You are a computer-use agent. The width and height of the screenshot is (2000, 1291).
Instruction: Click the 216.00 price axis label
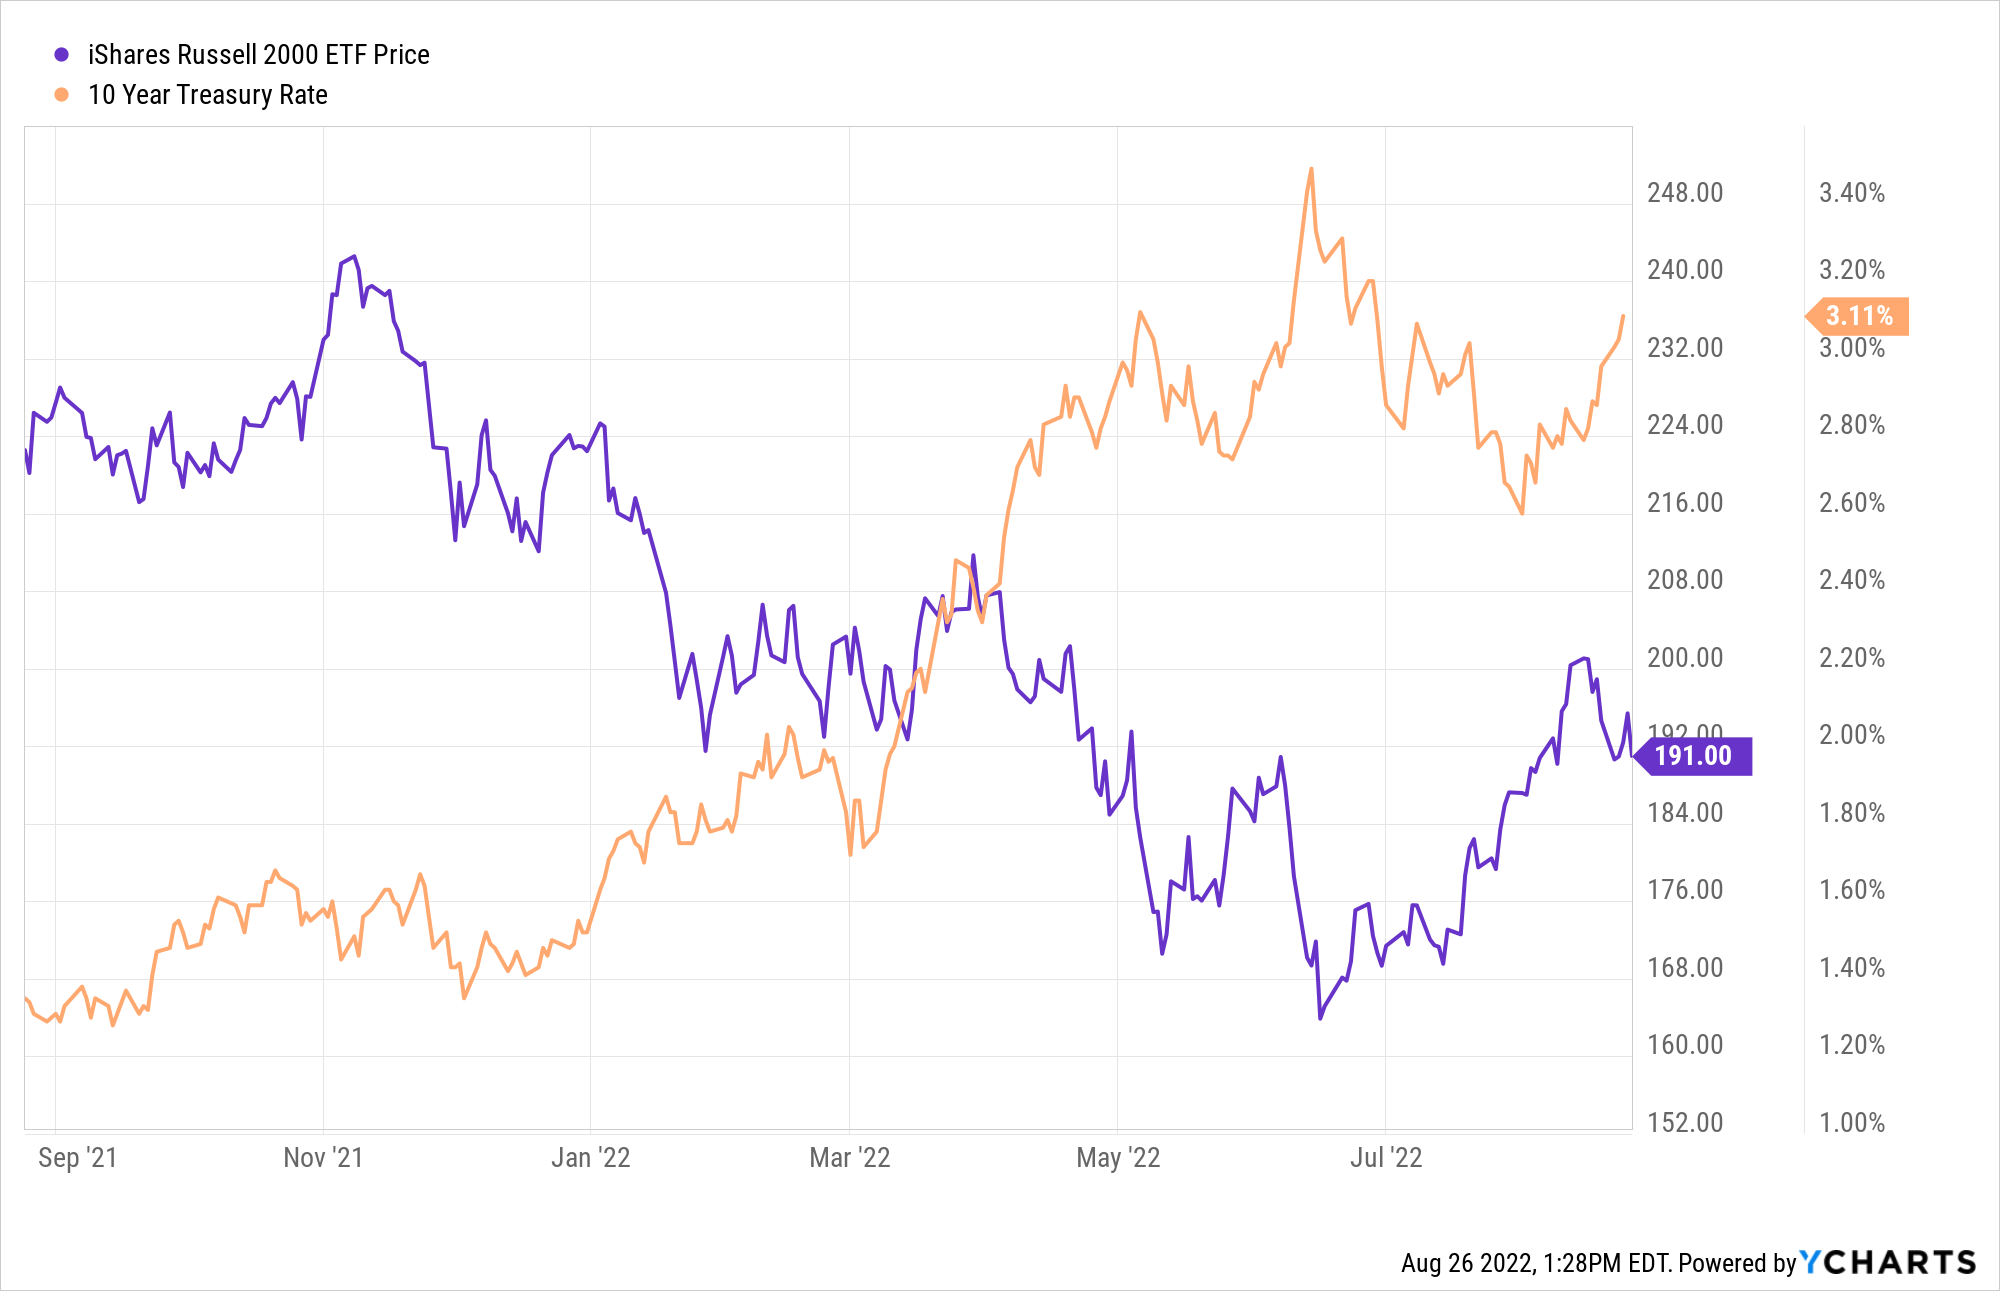pyautogui.click(x=1685, y=503)
